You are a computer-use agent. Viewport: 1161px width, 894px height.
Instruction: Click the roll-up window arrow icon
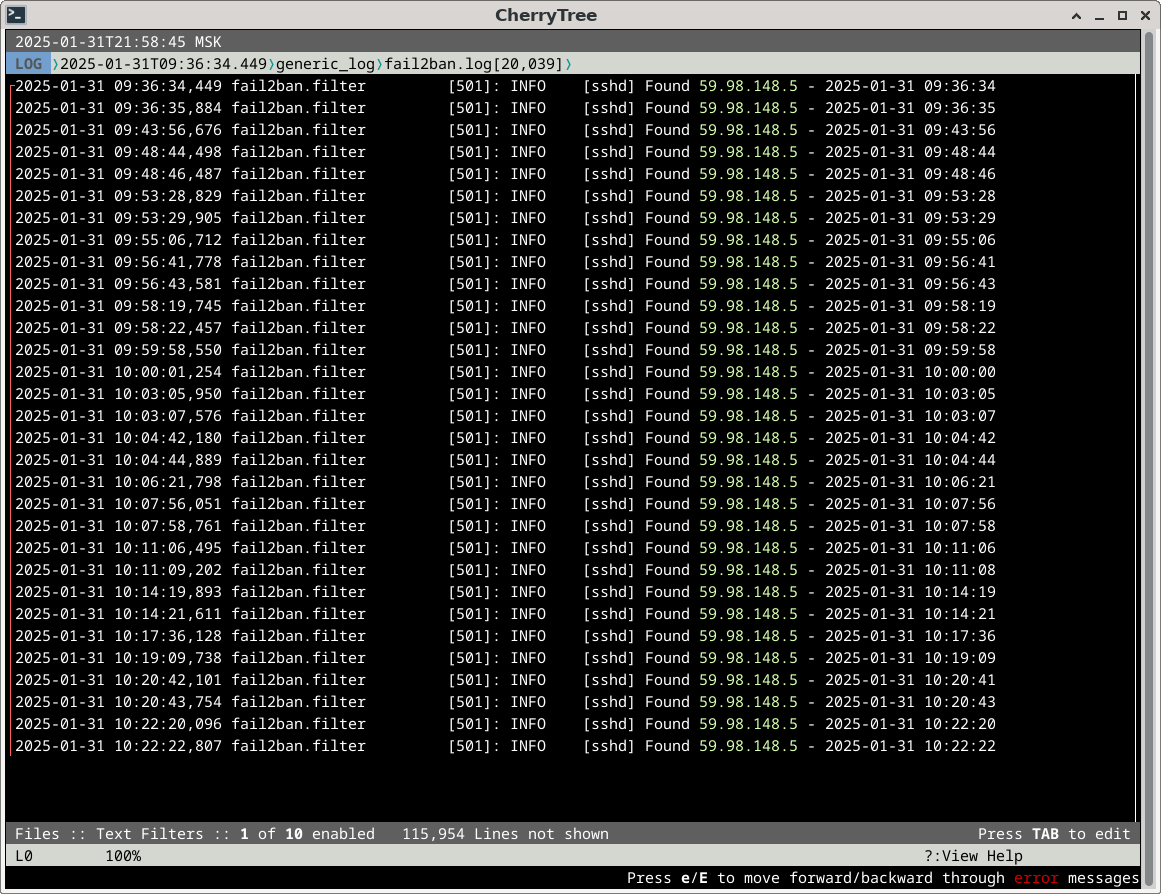coord(1076,16)
